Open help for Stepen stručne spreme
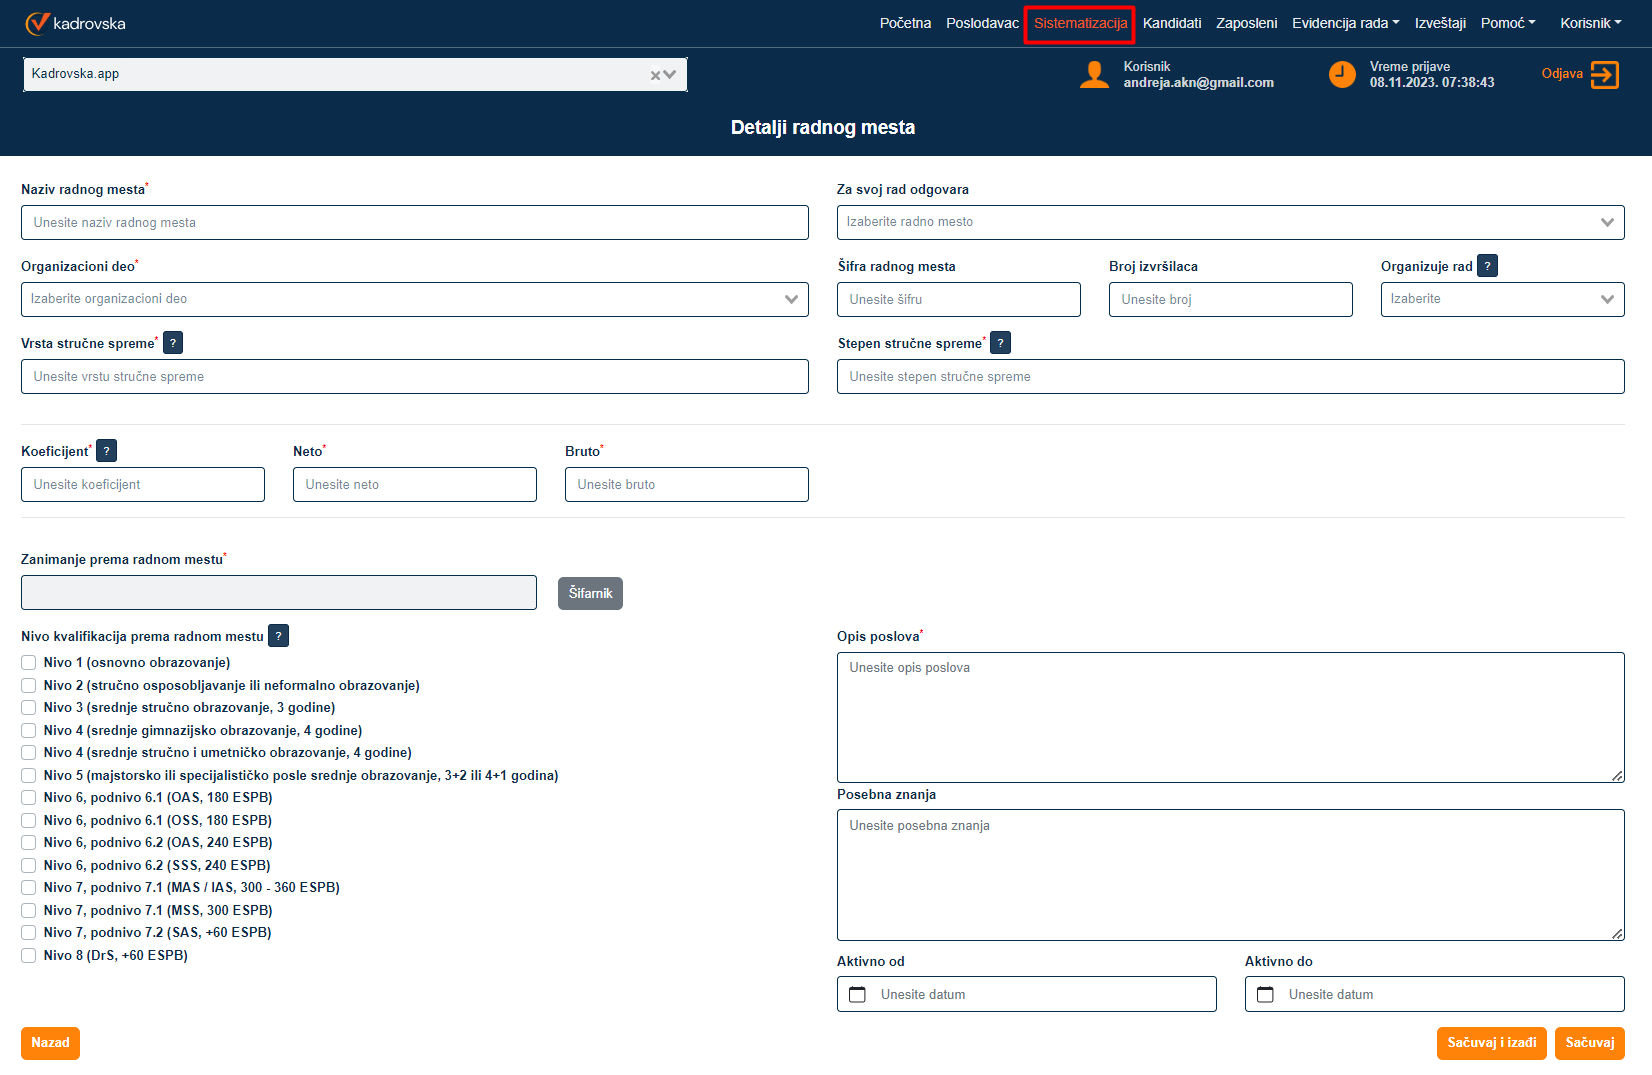This screenshot has width=1652, height=1075. pos(1000,343)
